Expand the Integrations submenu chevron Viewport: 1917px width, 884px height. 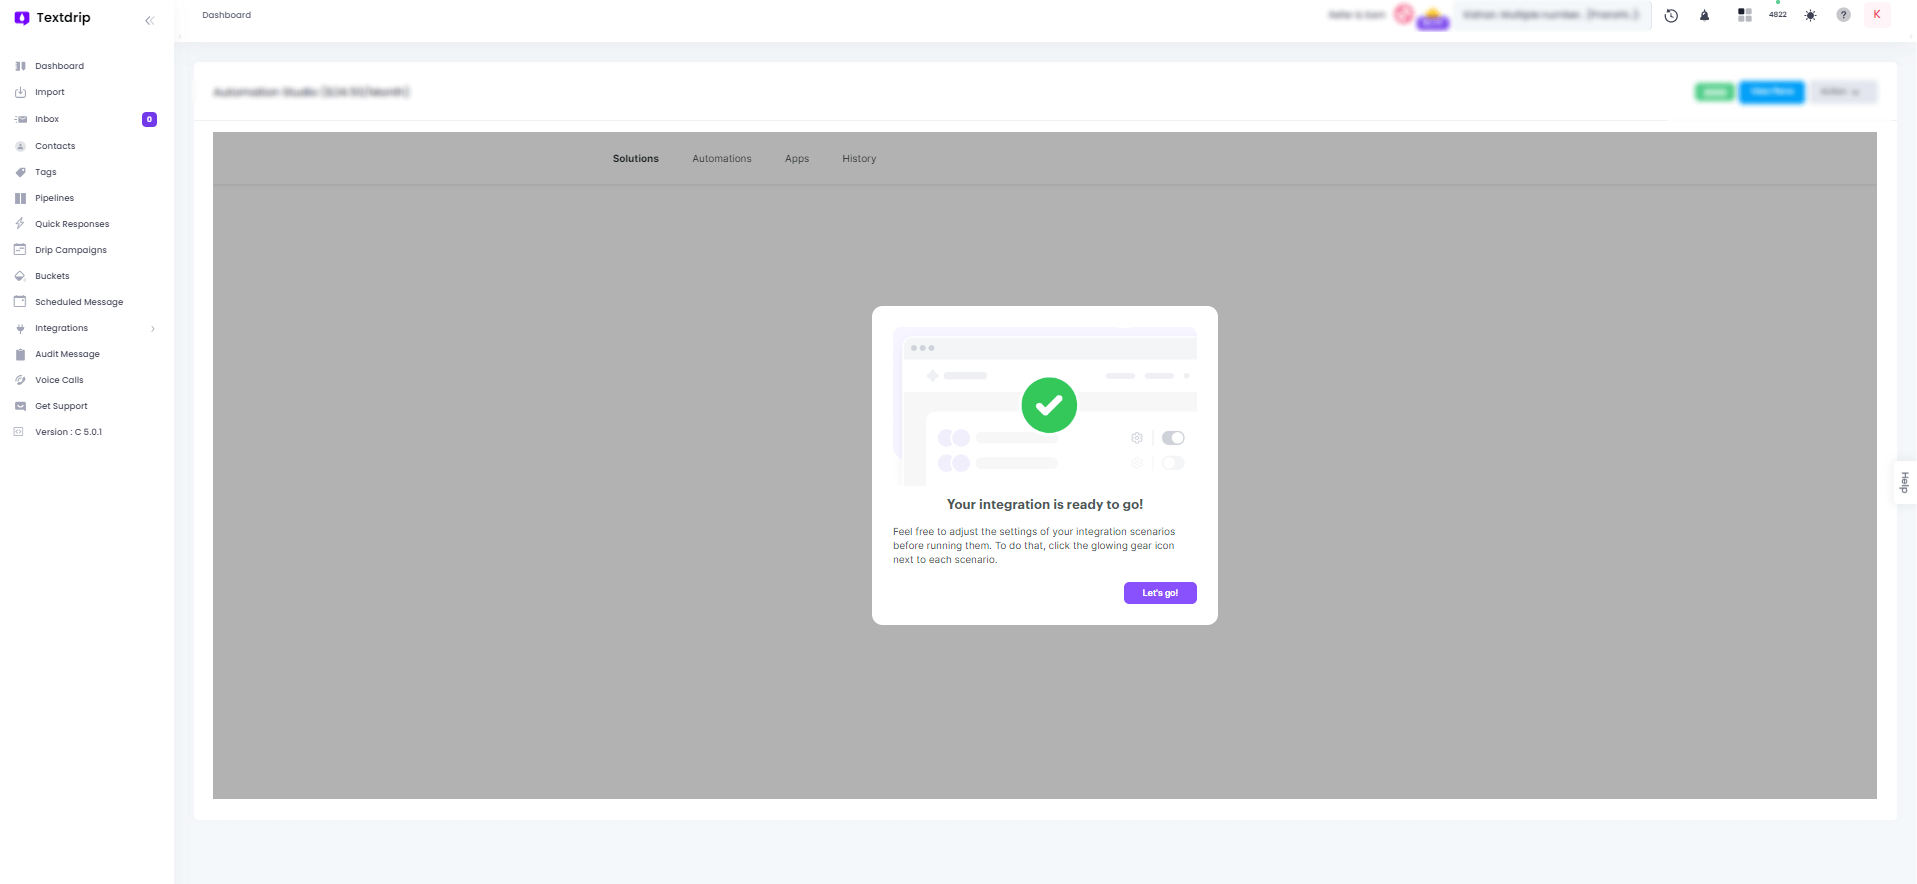(153, 328)
